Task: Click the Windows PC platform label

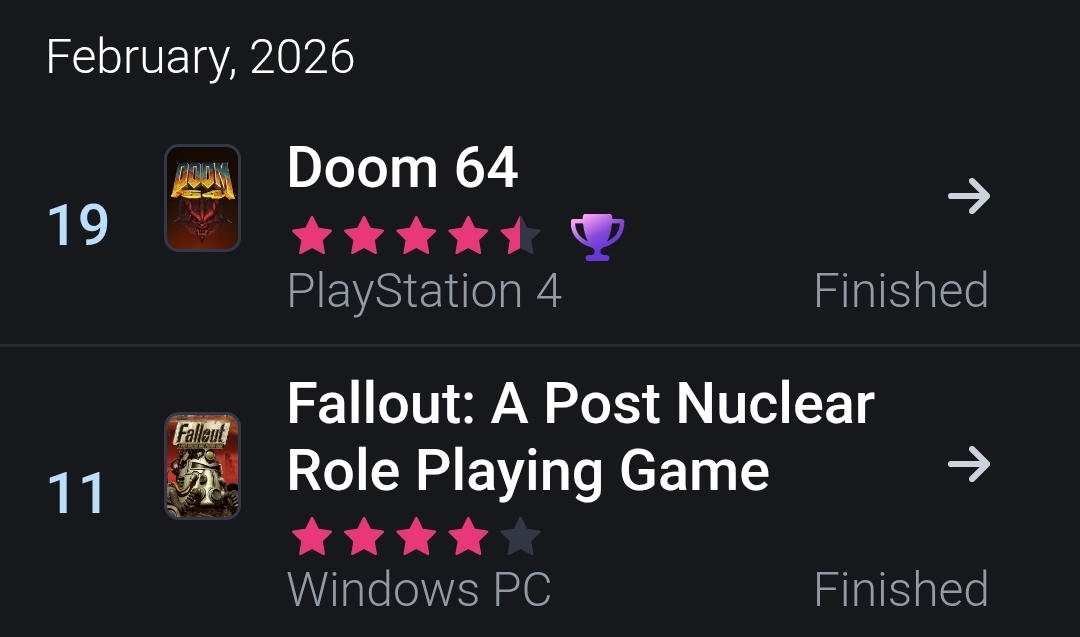Action: click(419, 589)
